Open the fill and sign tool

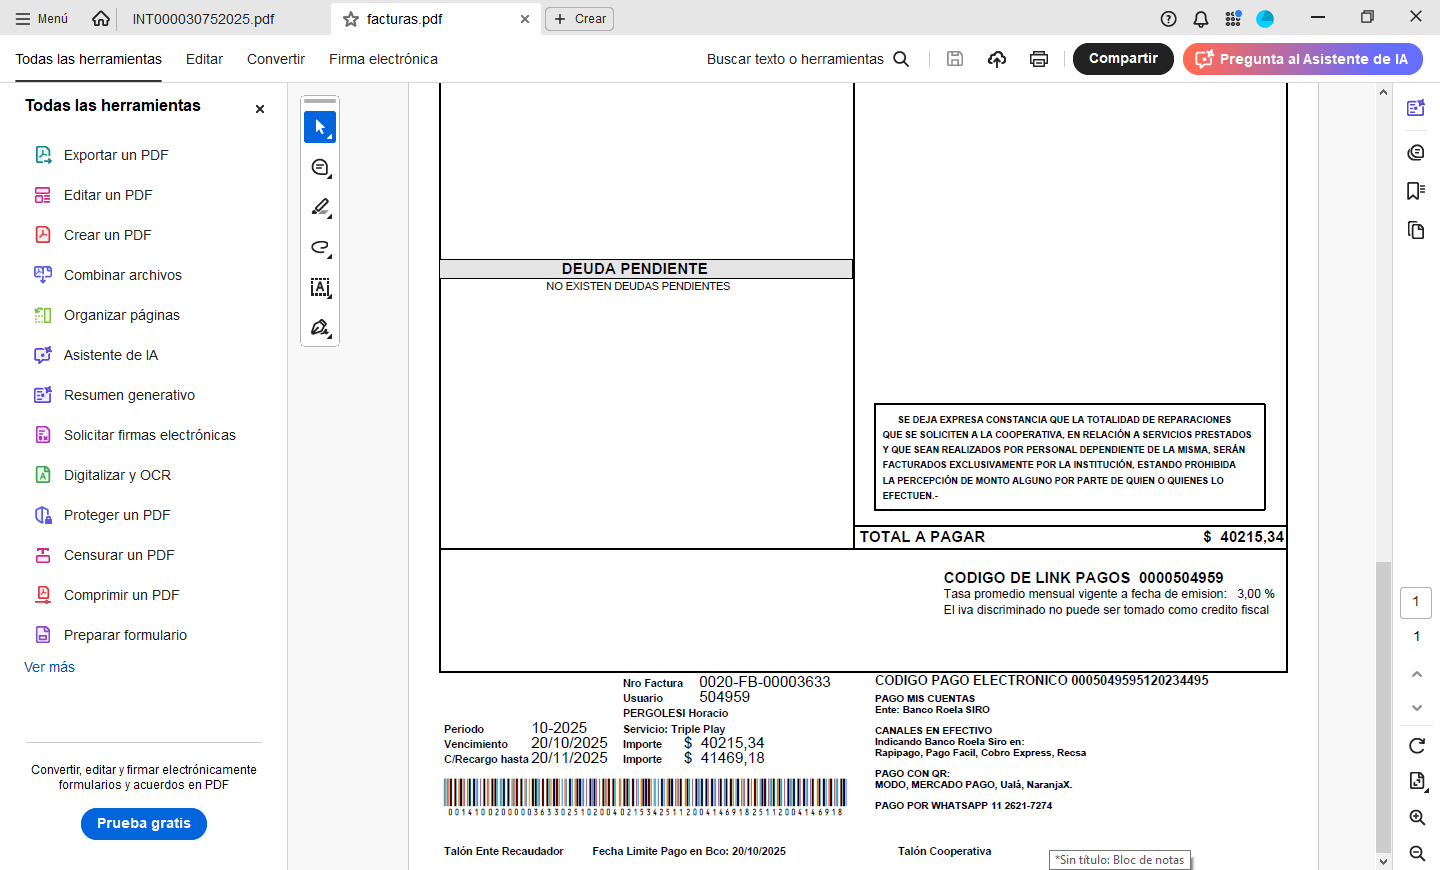[x=320, y=327]
